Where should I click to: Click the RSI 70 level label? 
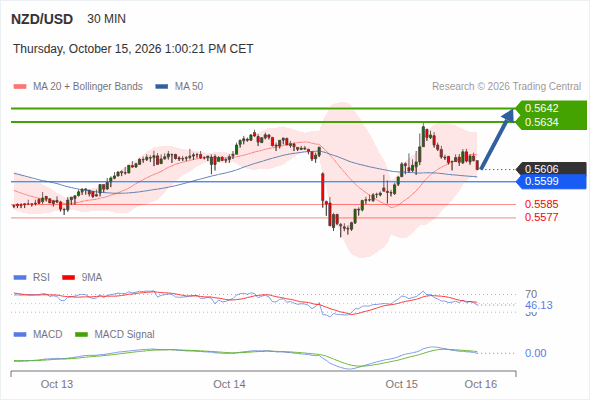[531, 294]
